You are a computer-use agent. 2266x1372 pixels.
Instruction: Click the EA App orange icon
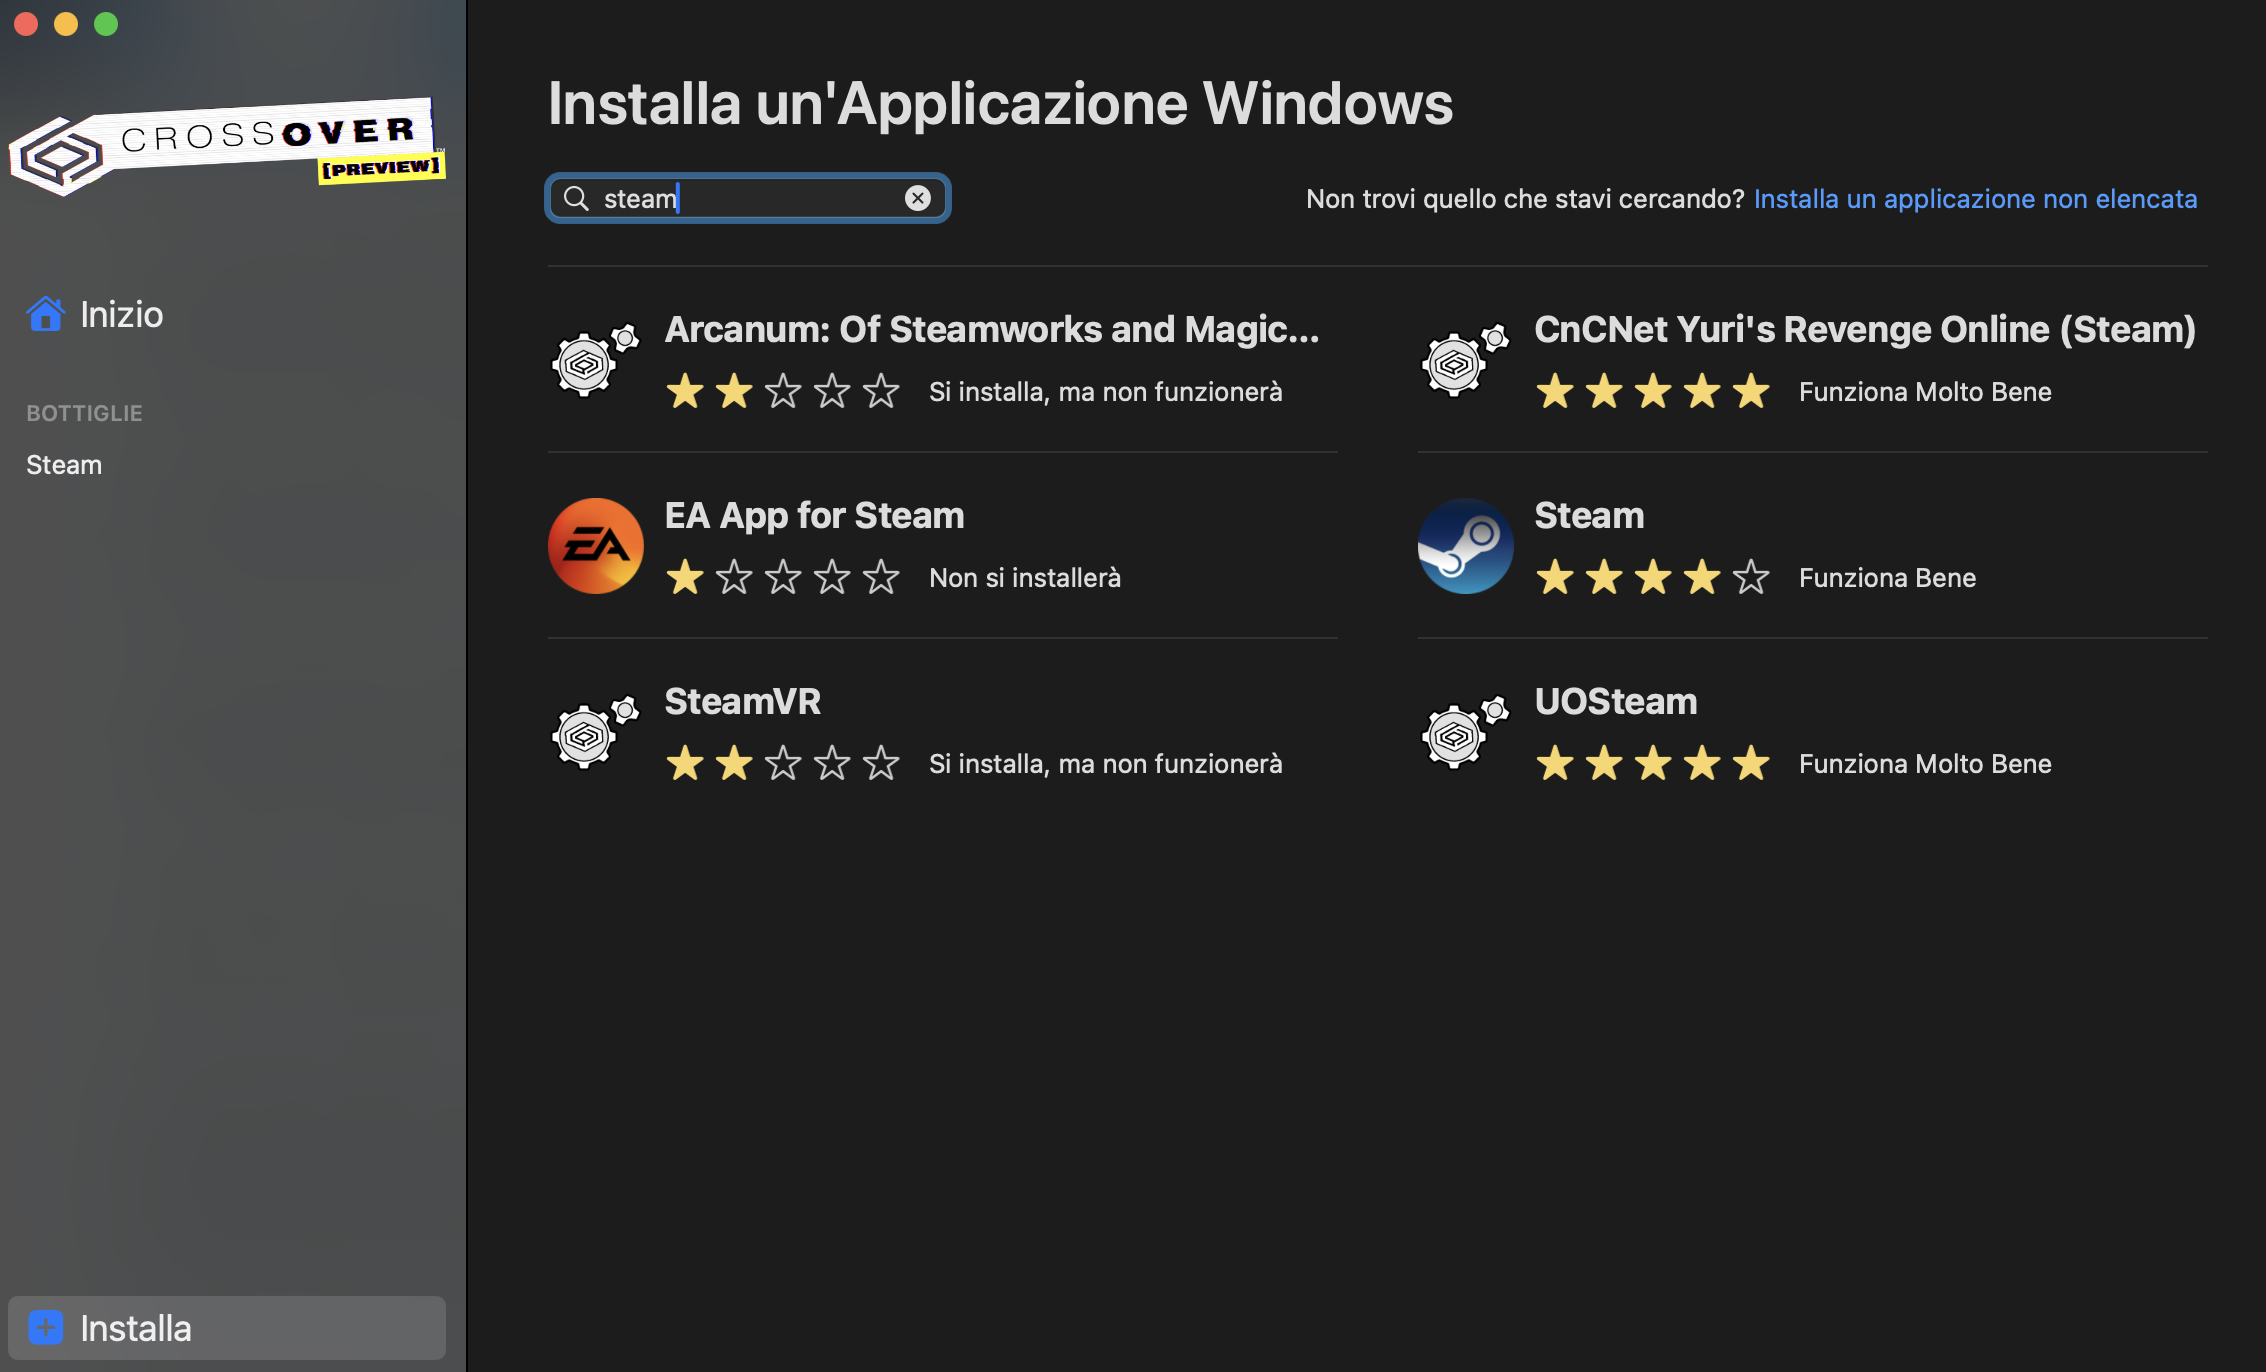[595, 546]
